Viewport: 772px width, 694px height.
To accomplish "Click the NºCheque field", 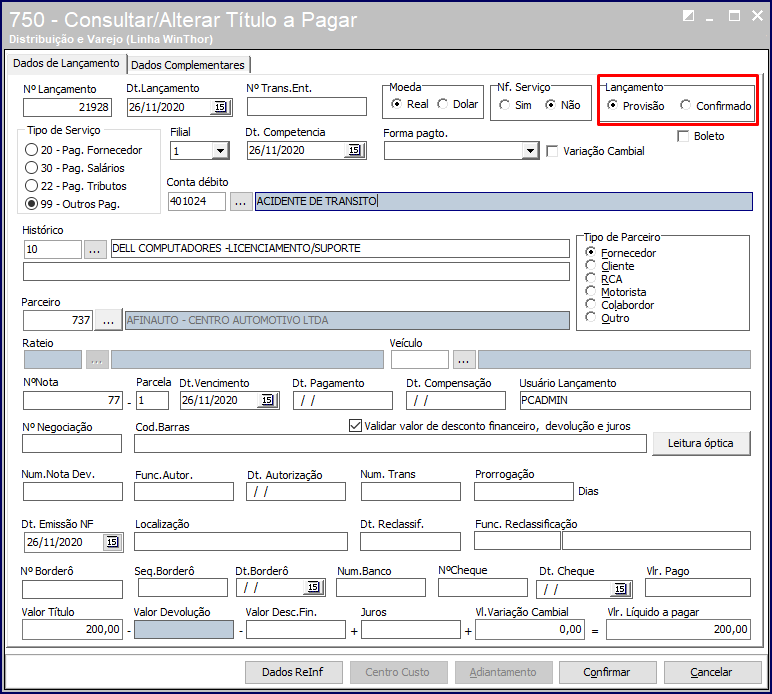I will (483, 588).
